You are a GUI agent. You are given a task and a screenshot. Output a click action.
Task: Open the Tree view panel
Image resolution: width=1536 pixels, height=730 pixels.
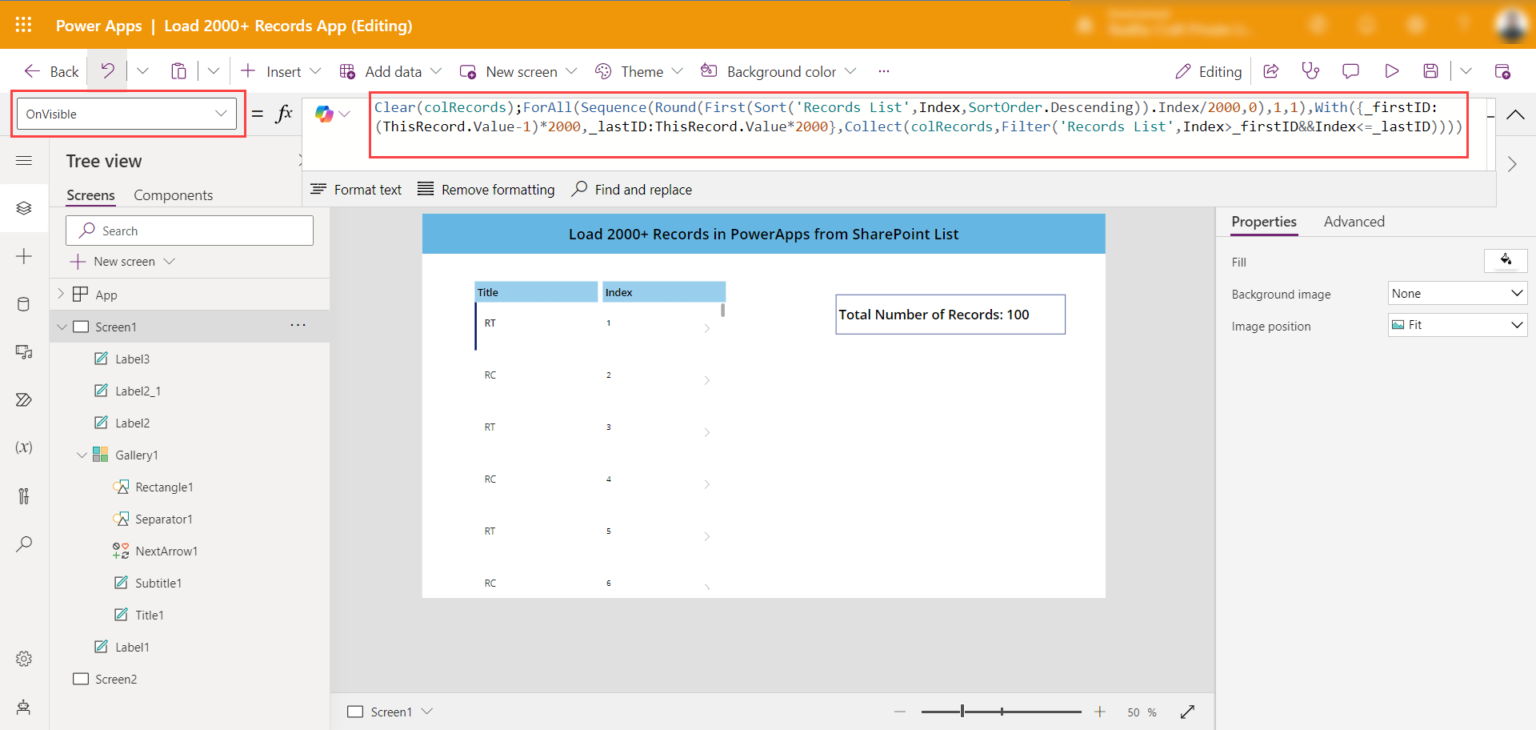tap(24, 208)
